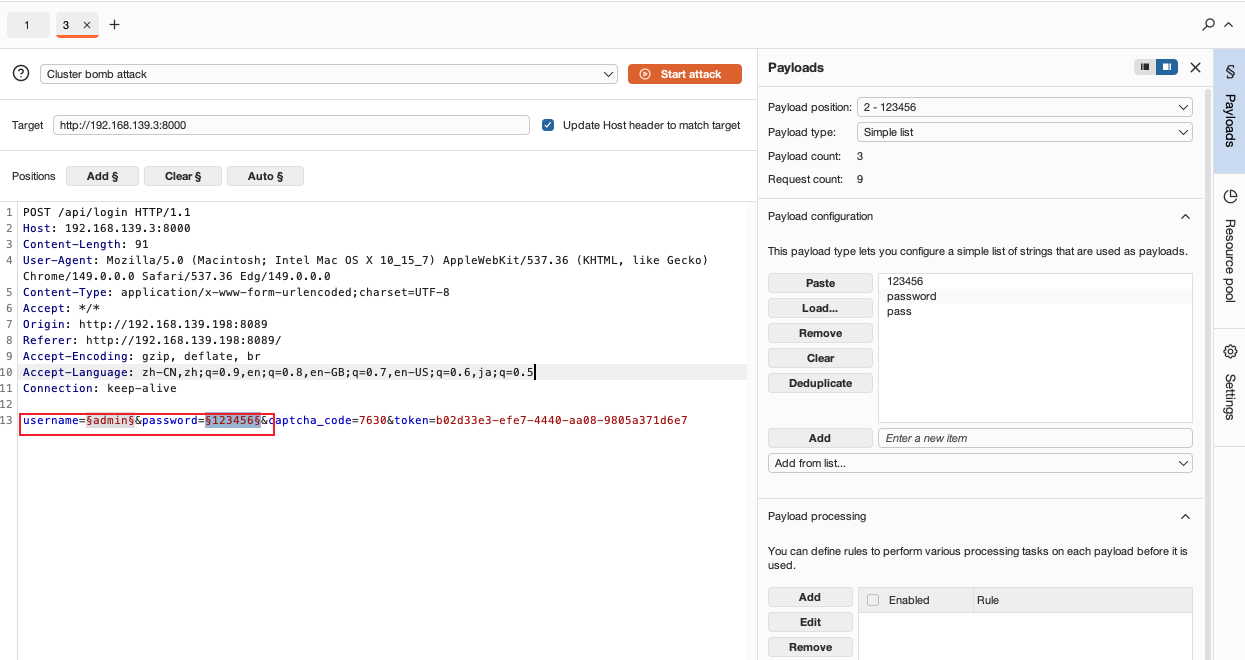Click the Add § position button
1245x660 pixels.
tap(102, 176)
